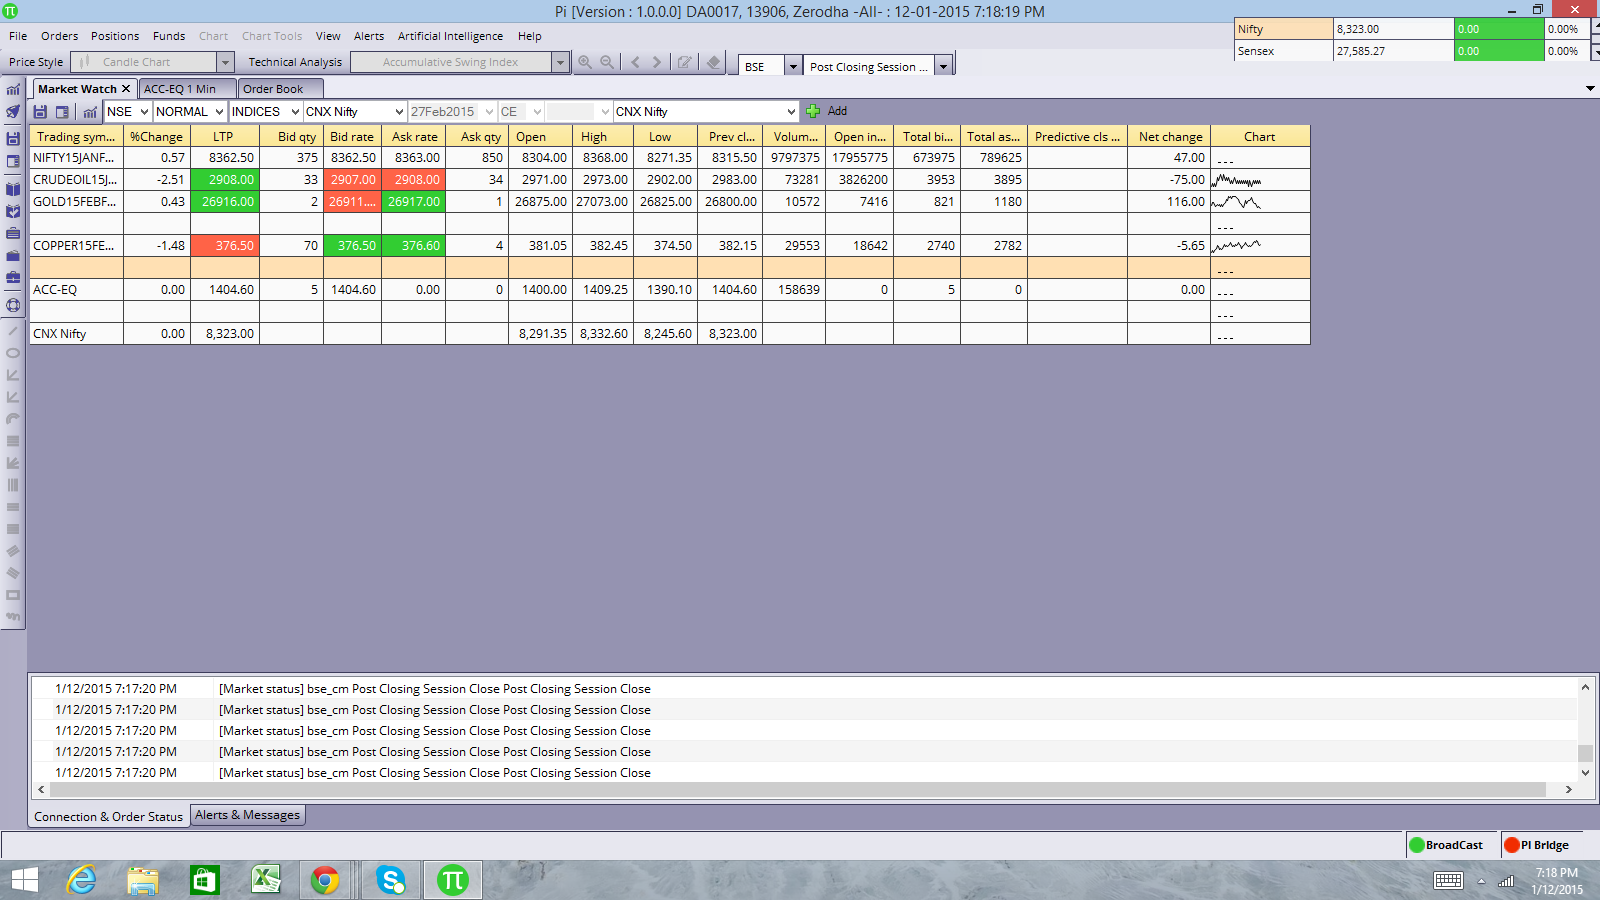
Task: Click layout icon in market watch toolbar
Action: [x=63, y=112]
